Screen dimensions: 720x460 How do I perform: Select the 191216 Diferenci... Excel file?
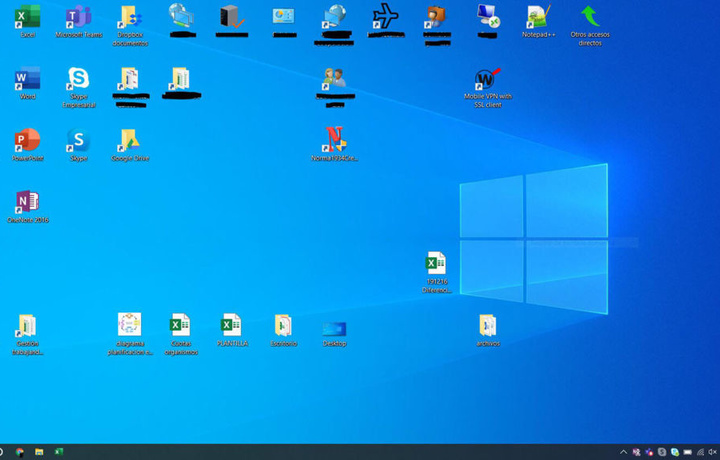tap(437, 272)
